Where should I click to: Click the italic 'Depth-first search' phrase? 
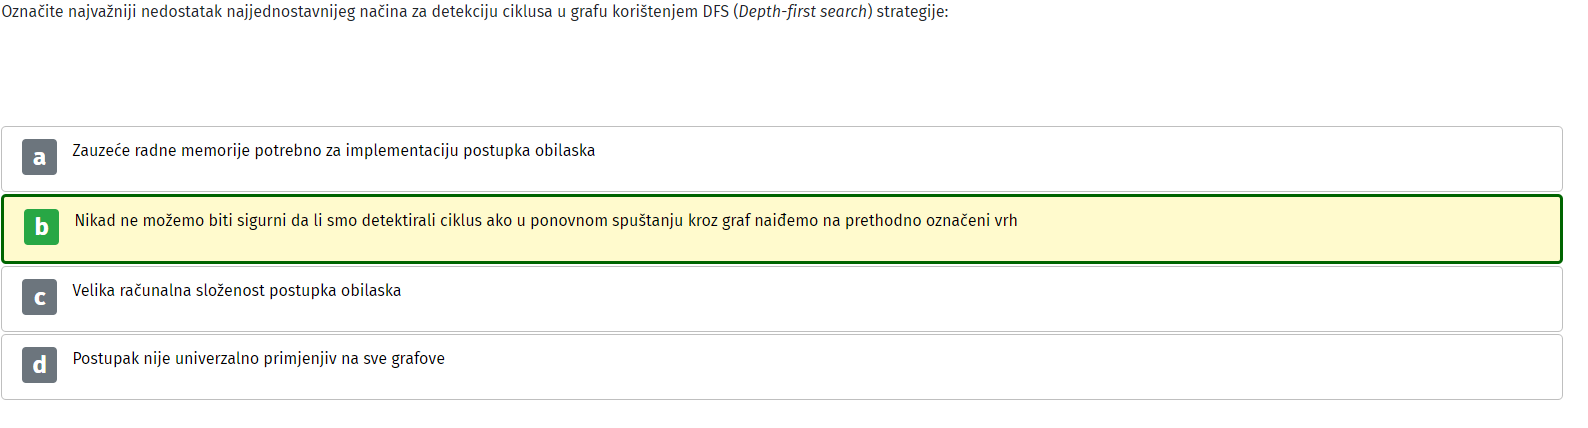click(803, 12)
